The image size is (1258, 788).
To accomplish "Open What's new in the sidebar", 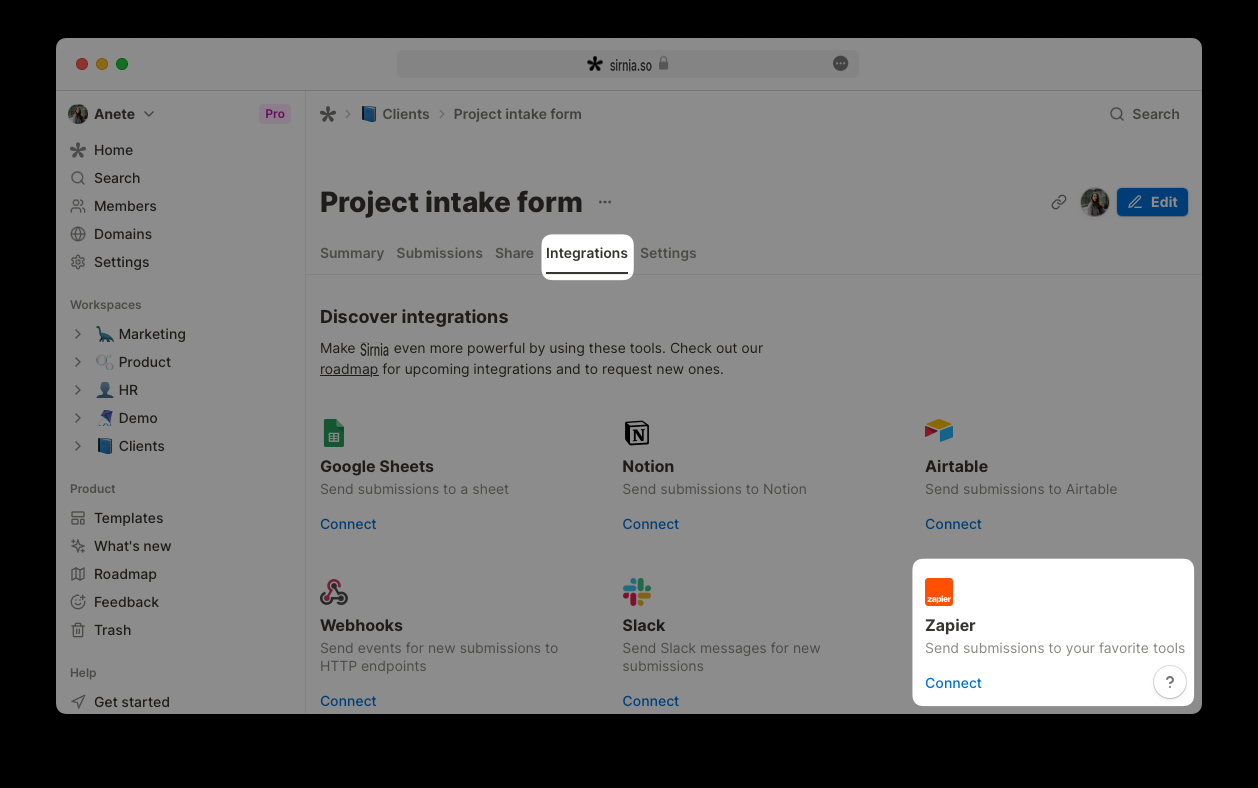I will coord(120,546).
